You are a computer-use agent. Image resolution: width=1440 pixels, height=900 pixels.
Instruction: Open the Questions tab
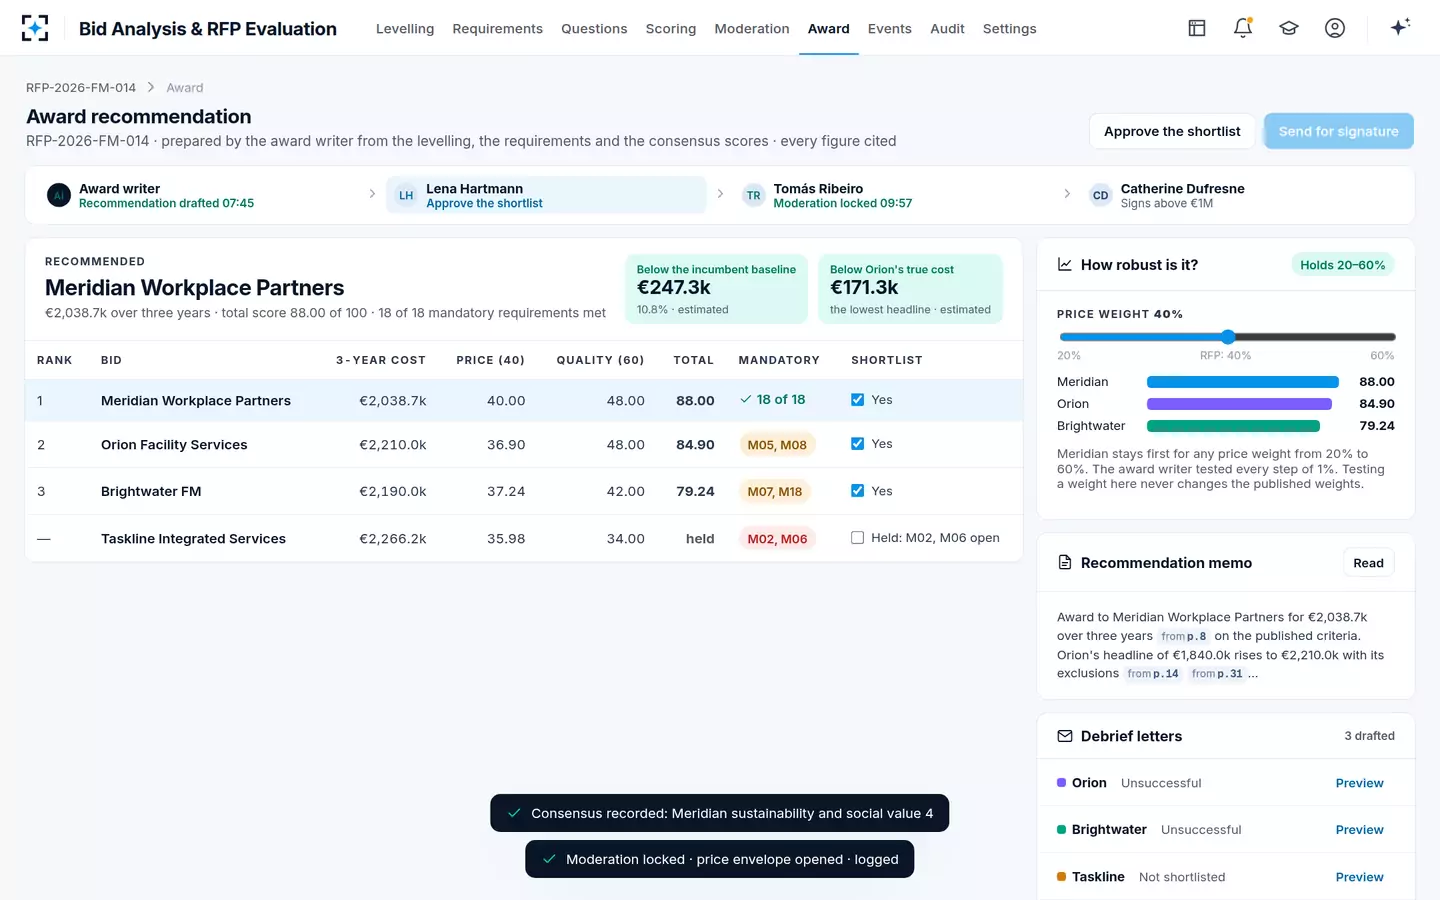pyautogui.click(x=594, y=29)
